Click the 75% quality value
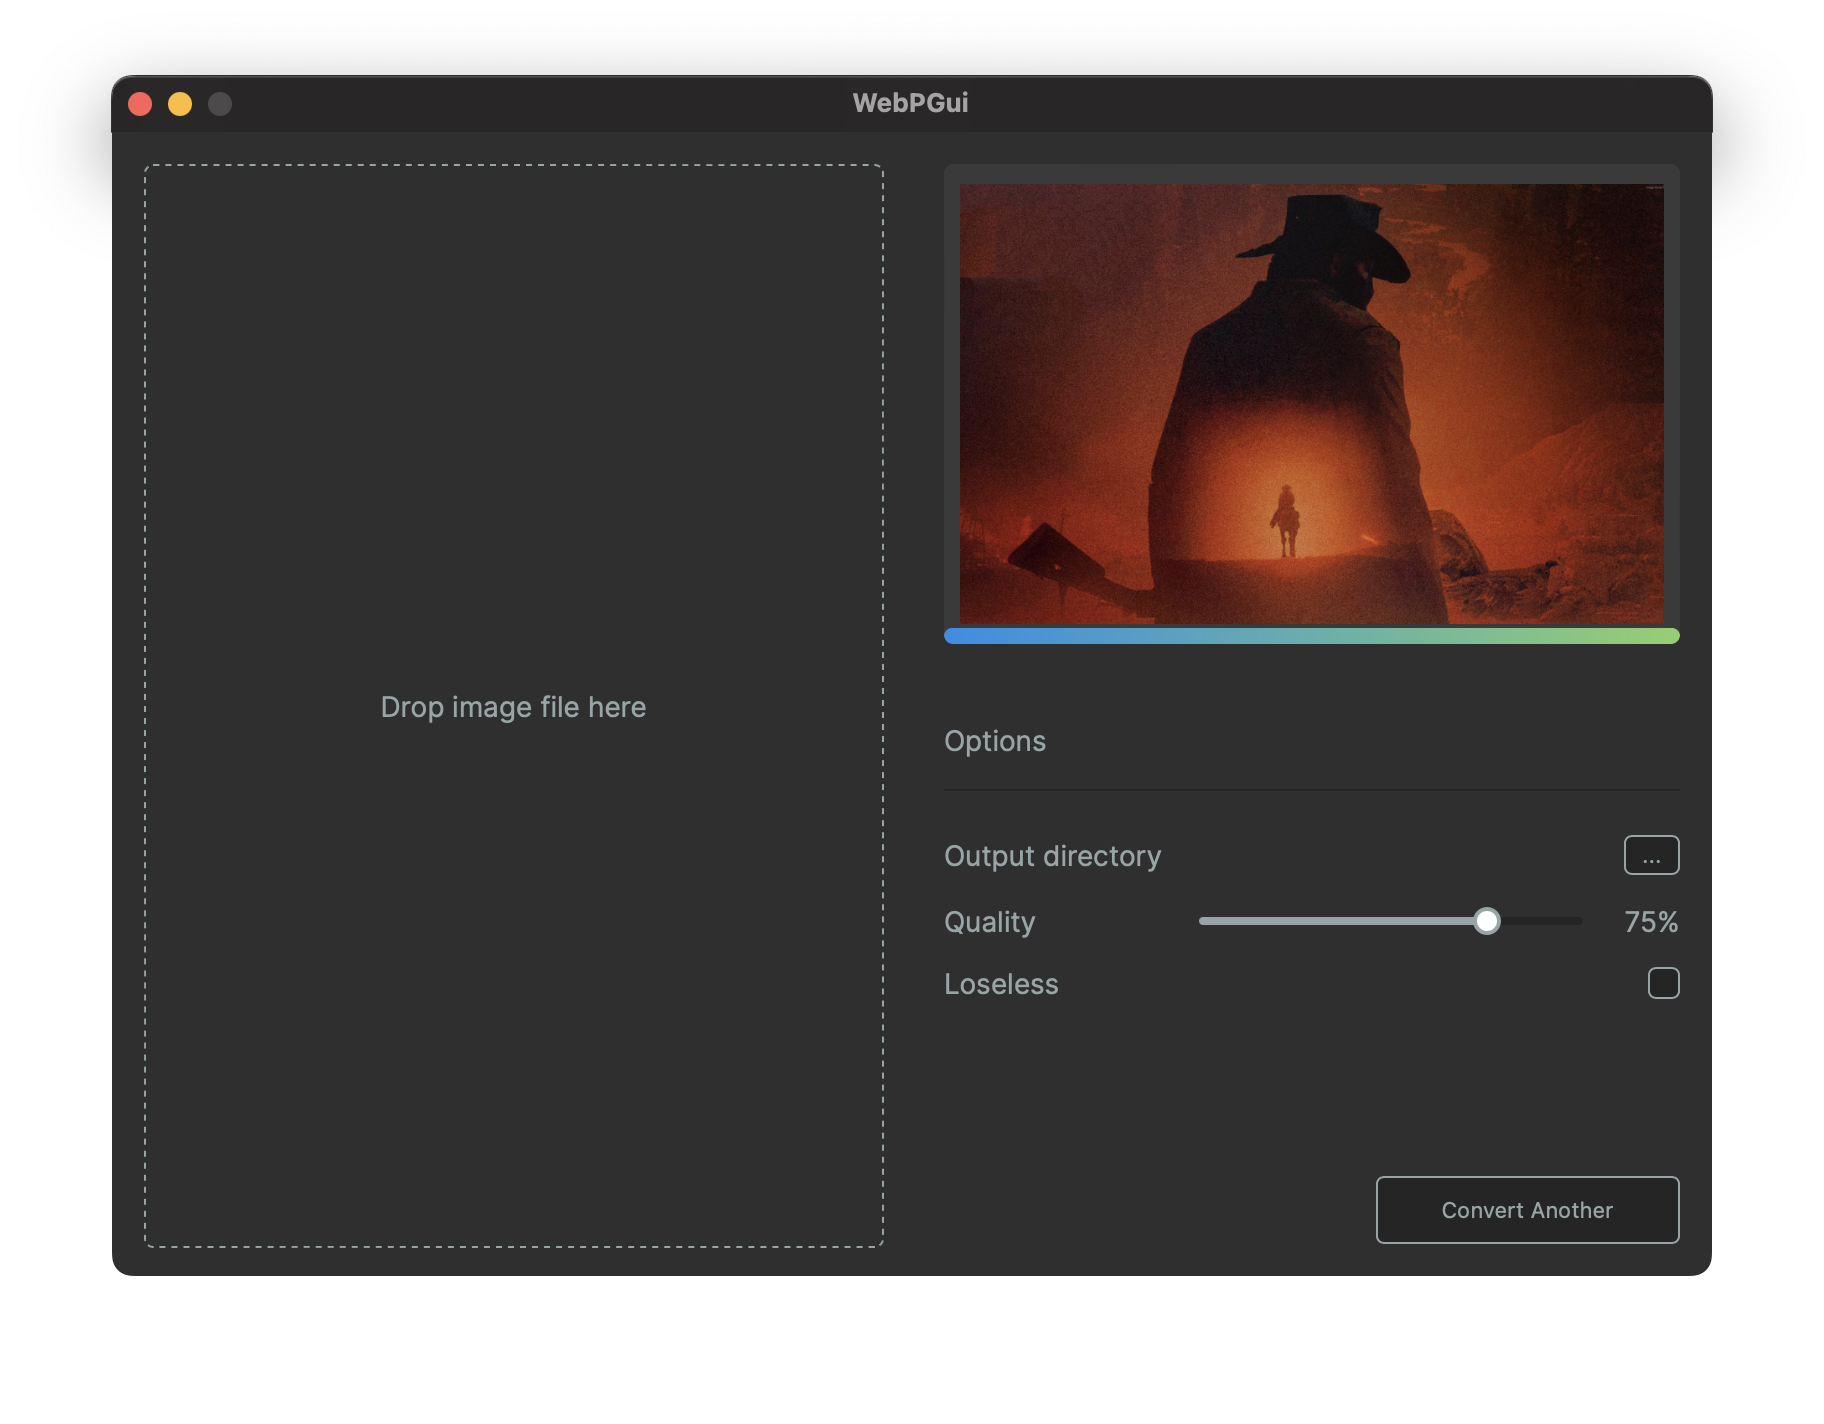This screenshot has width=1824, height=1424. coord(1651,921)
